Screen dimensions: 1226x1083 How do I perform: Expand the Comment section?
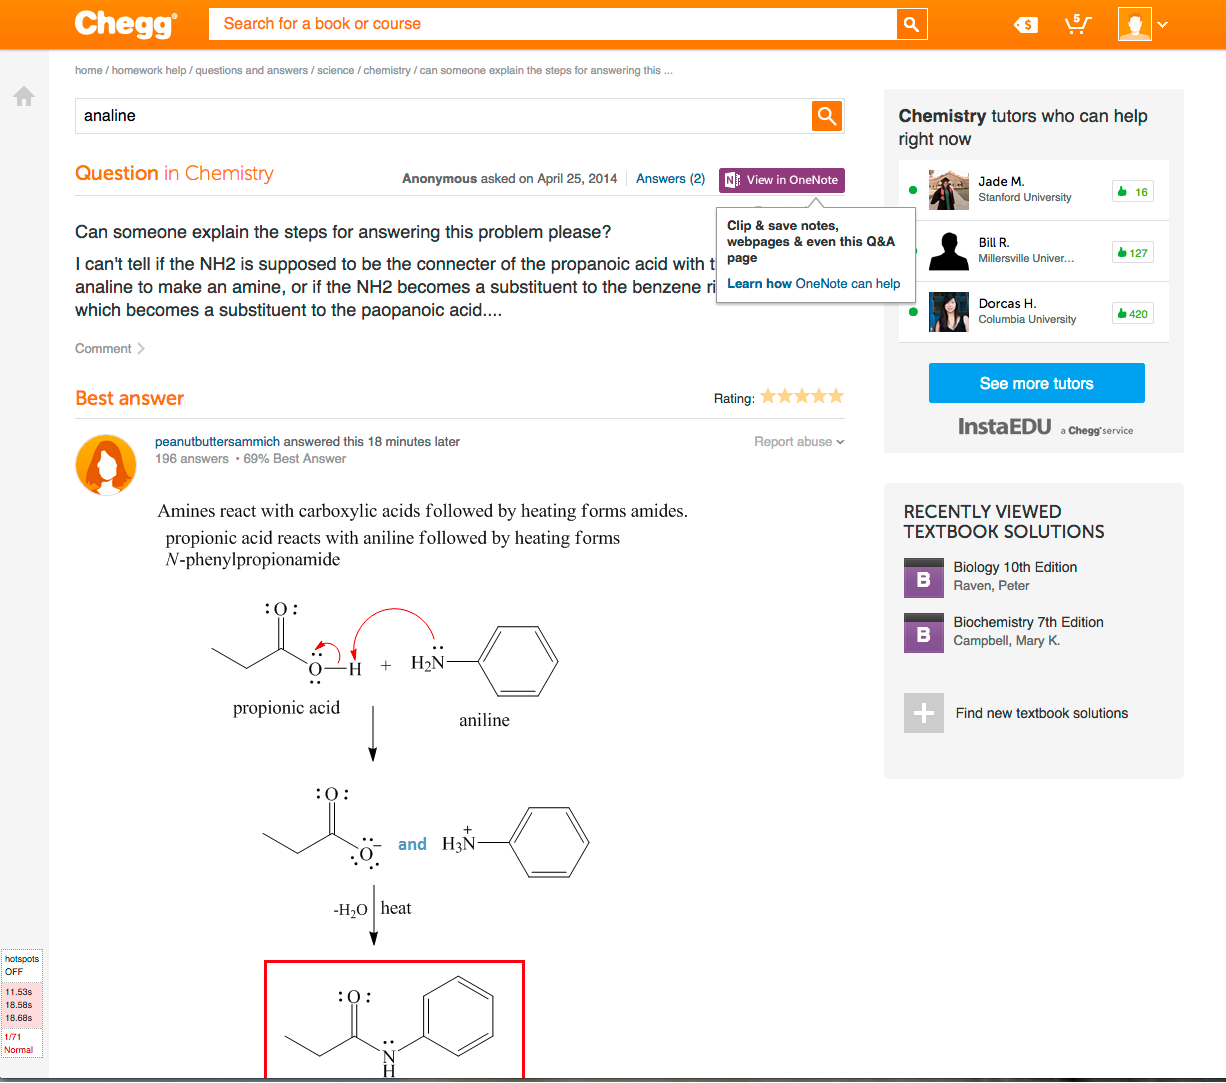110,349
